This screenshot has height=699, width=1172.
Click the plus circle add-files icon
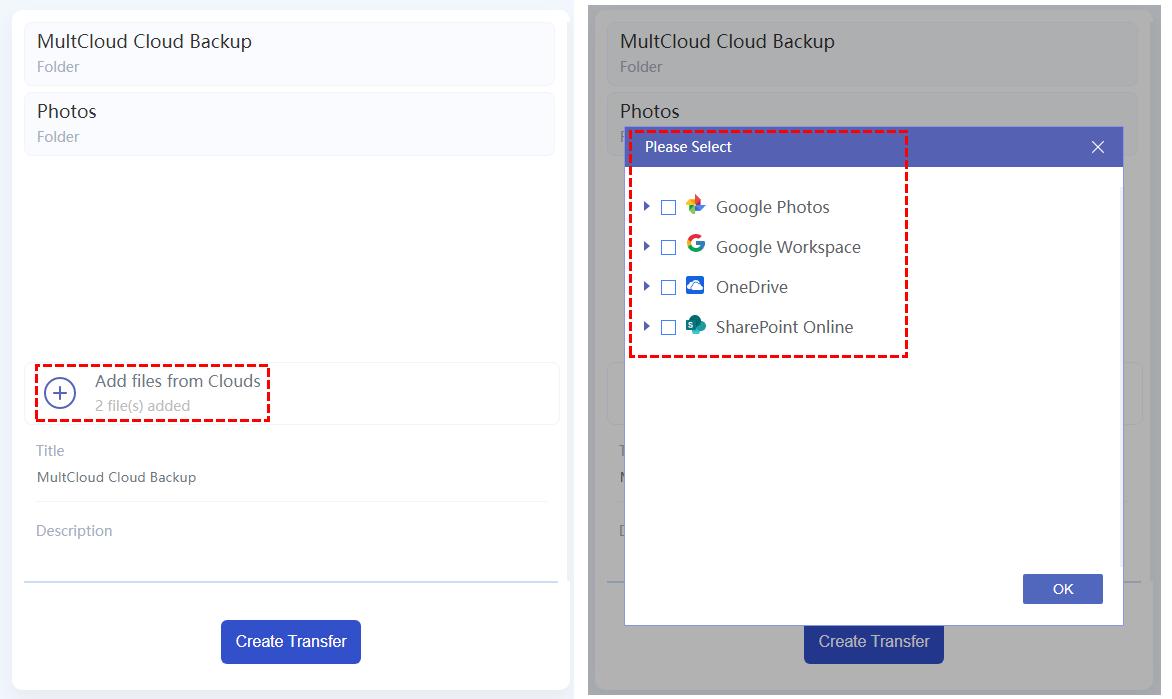click(x=60, y=393)
